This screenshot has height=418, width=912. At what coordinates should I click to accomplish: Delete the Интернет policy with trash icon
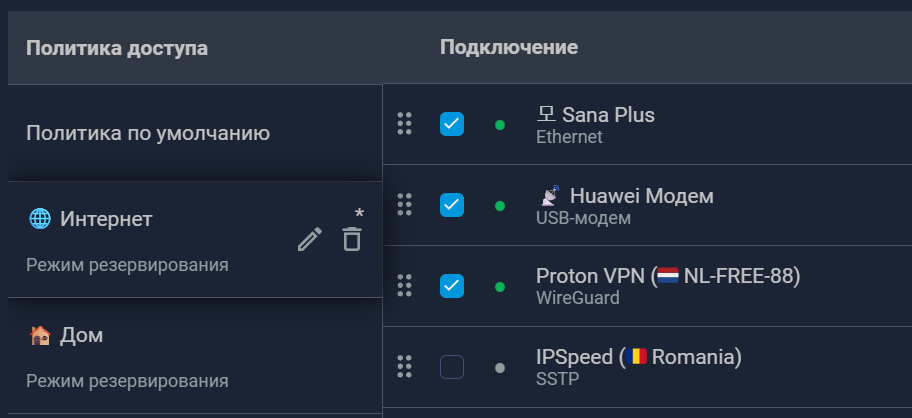[x=352, y=239]
